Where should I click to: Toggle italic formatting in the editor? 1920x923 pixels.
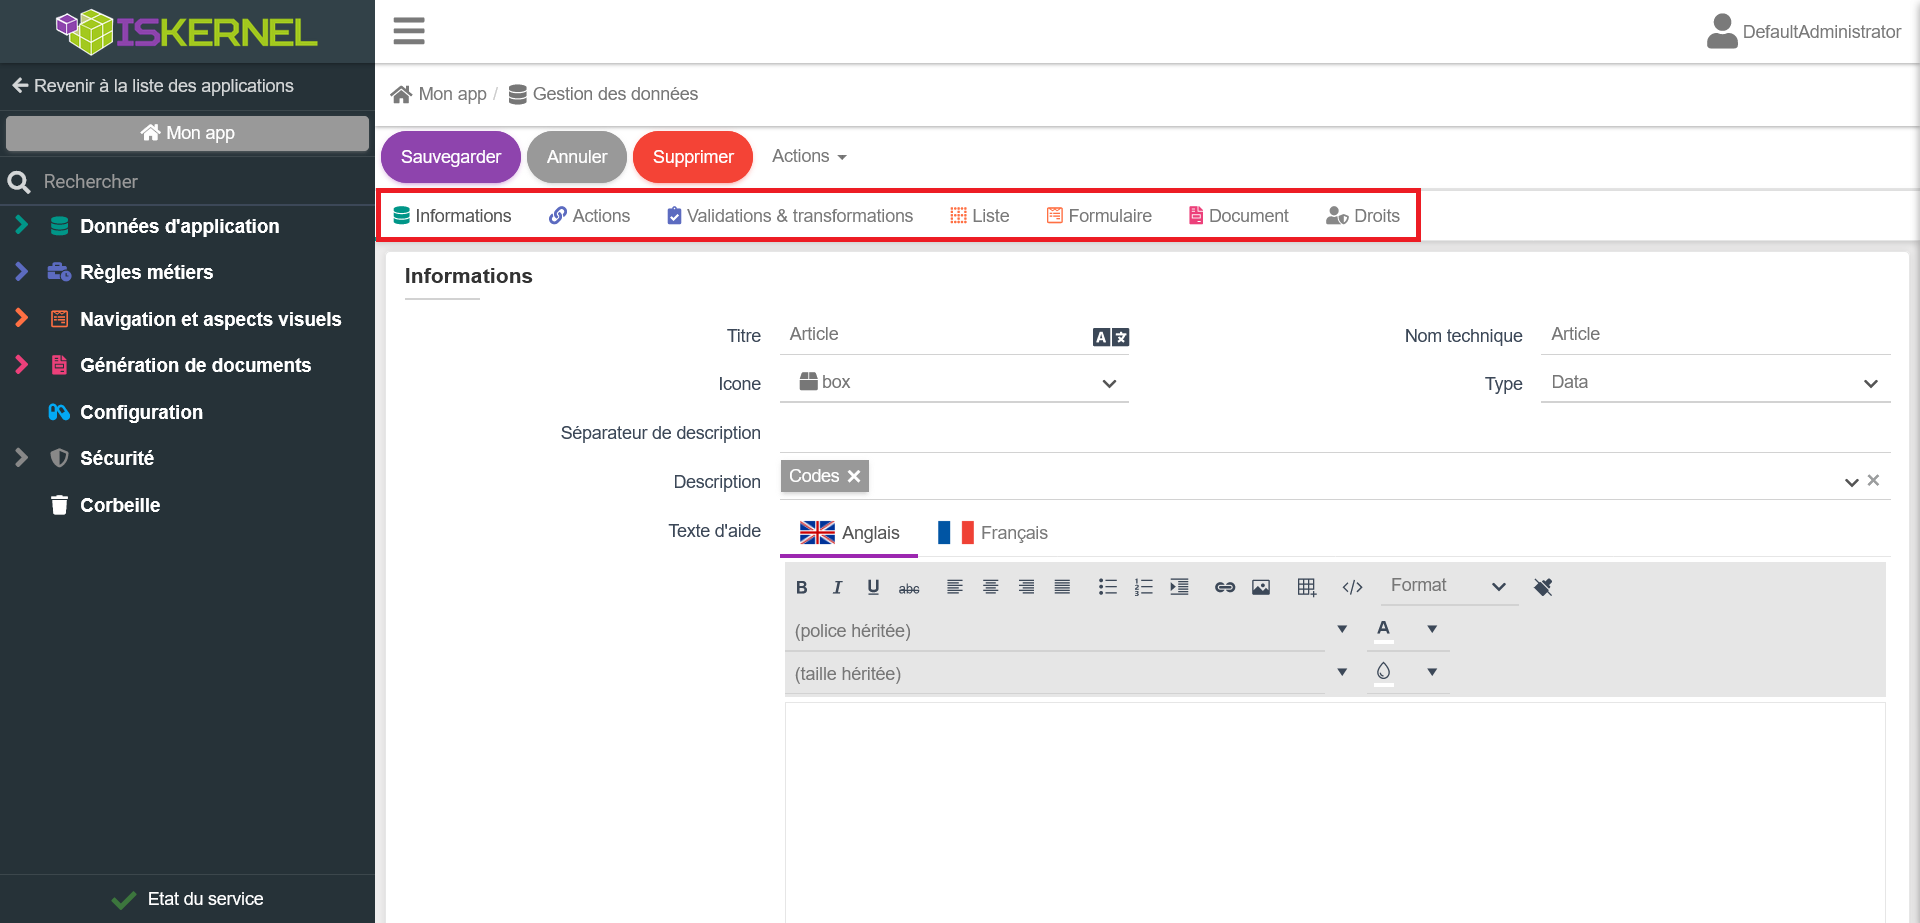[837, 588]
